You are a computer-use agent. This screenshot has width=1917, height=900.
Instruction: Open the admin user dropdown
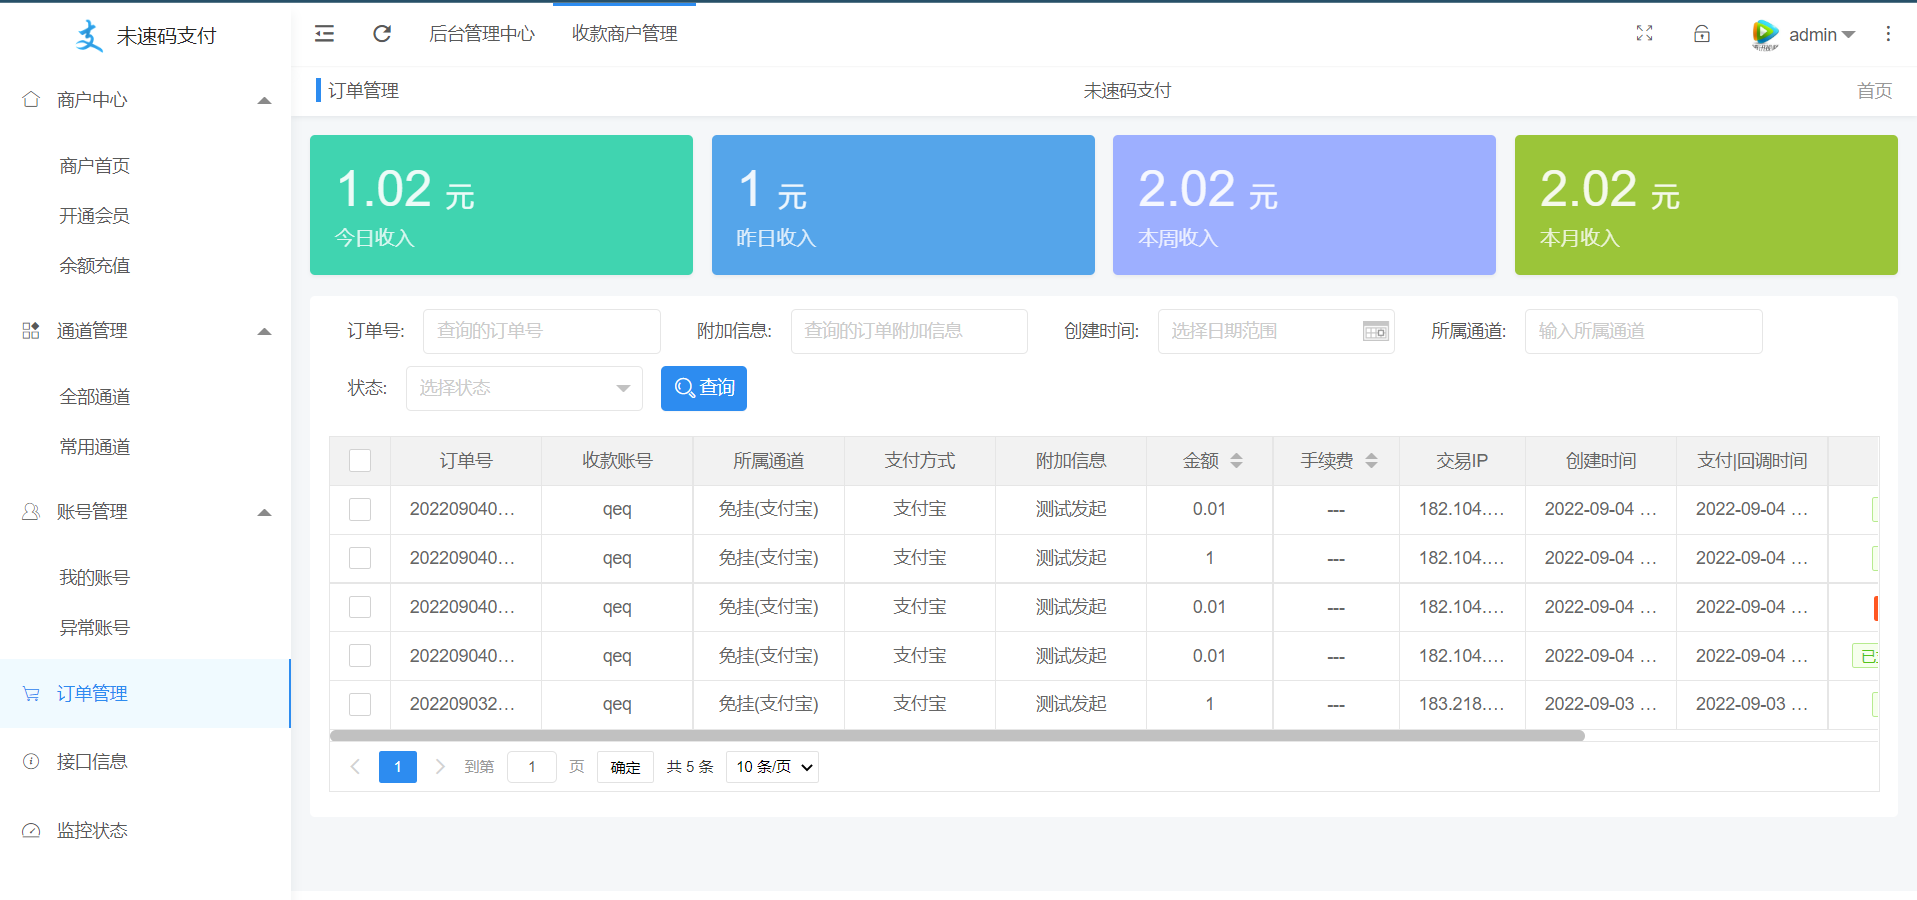tap(1822, 34)
